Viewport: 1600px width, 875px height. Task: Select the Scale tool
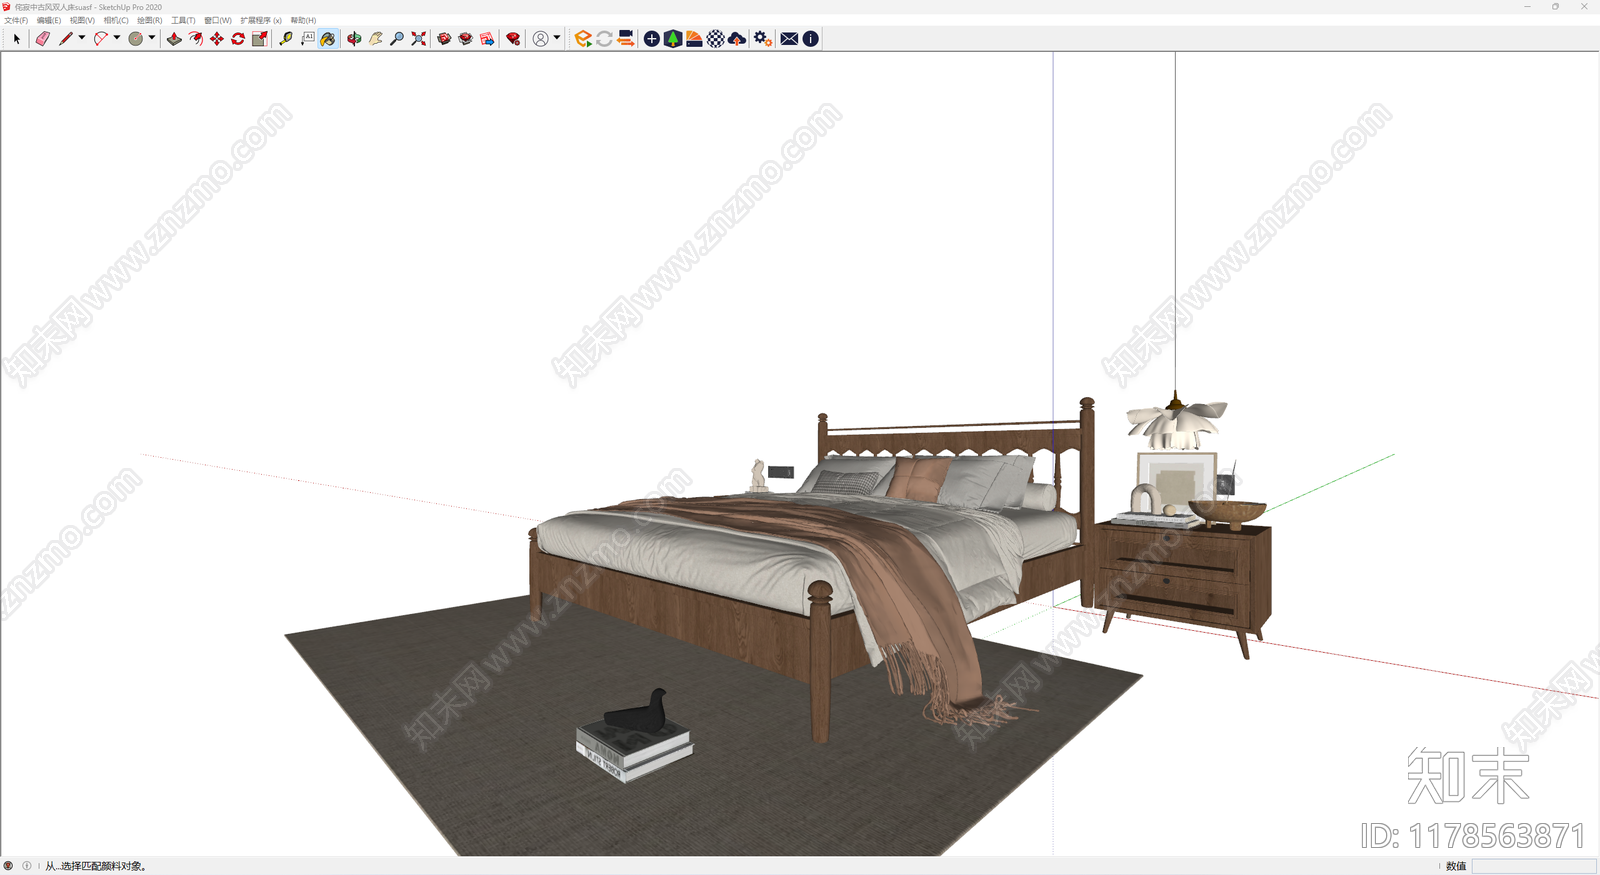[260, 39]
